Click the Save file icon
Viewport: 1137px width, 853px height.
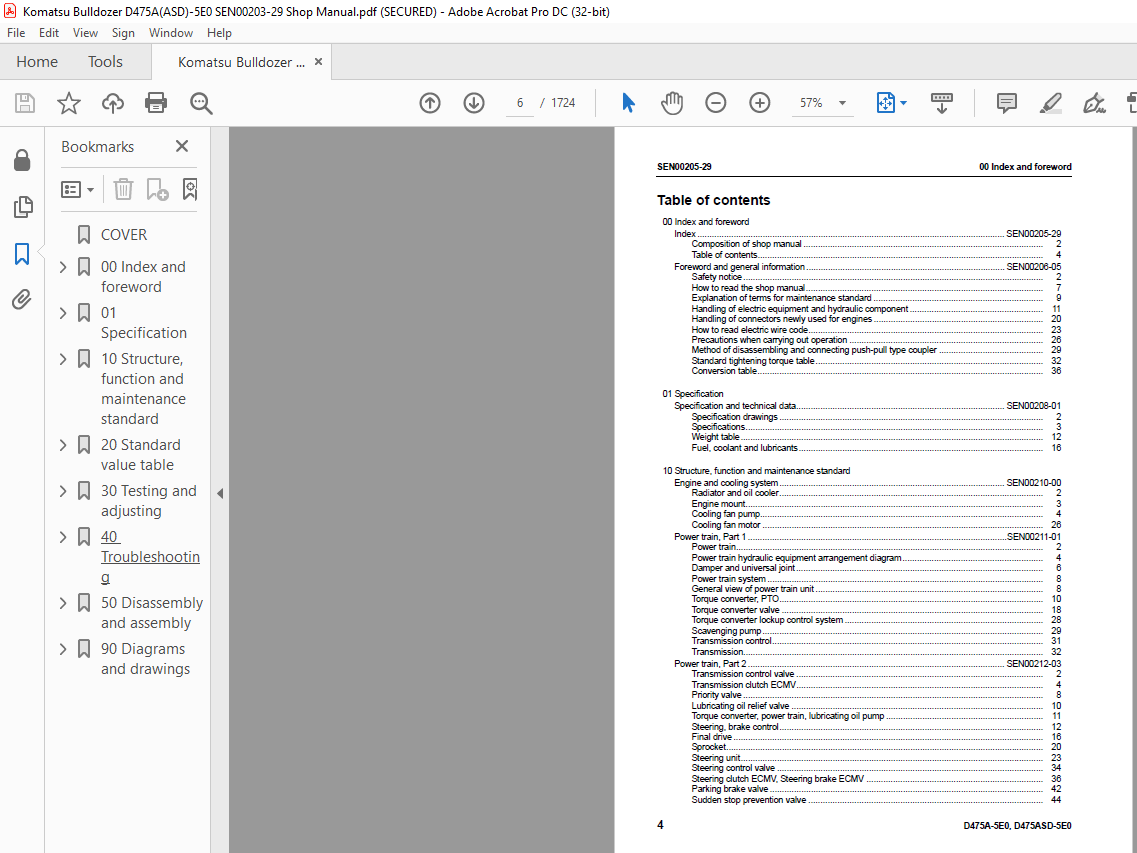tap(25, 103)
